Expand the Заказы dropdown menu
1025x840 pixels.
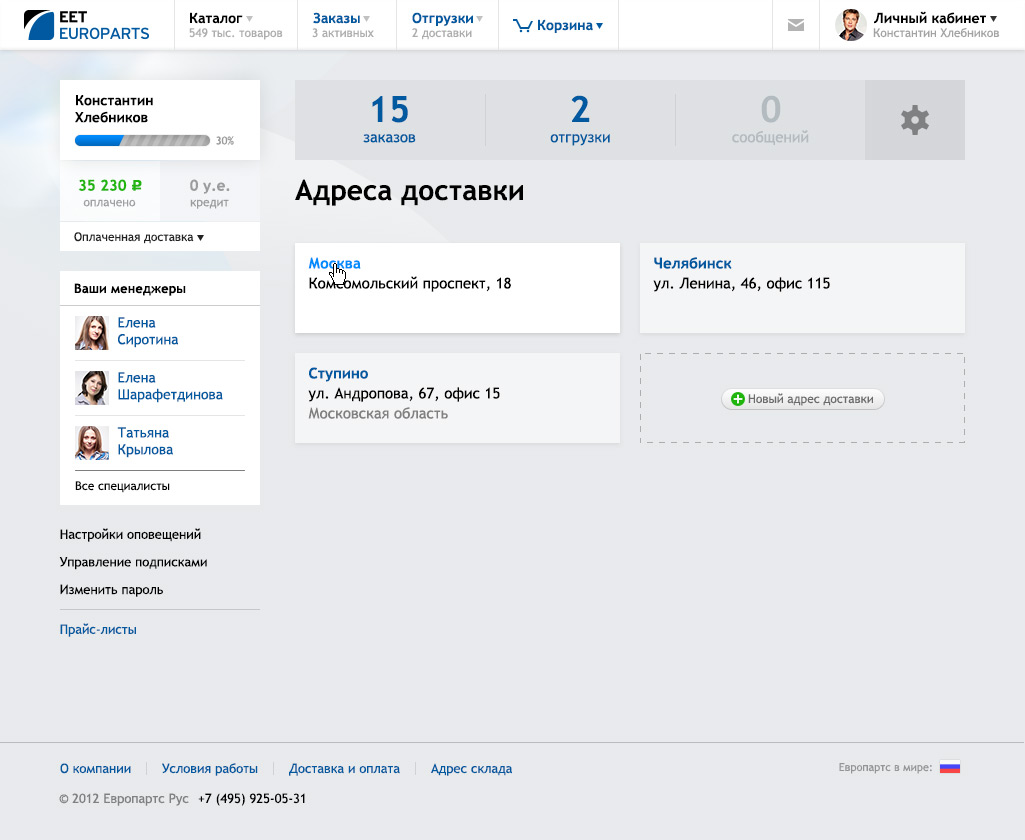click(x=341, y=18)
